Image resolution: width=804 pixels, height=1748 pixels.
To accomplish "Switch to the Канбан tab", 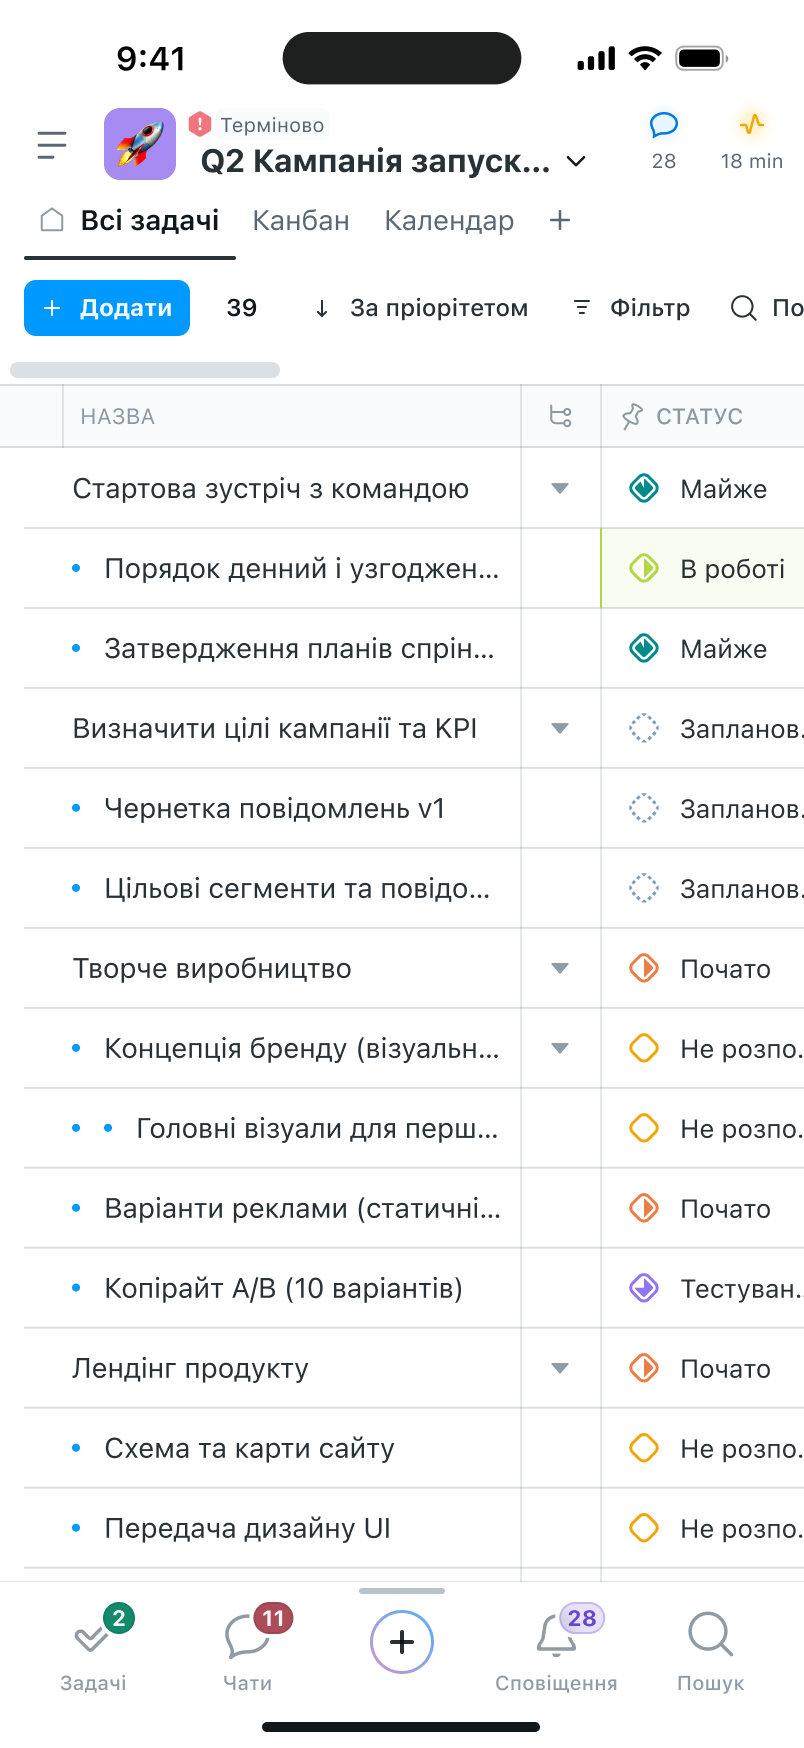I will coord(301,220).
